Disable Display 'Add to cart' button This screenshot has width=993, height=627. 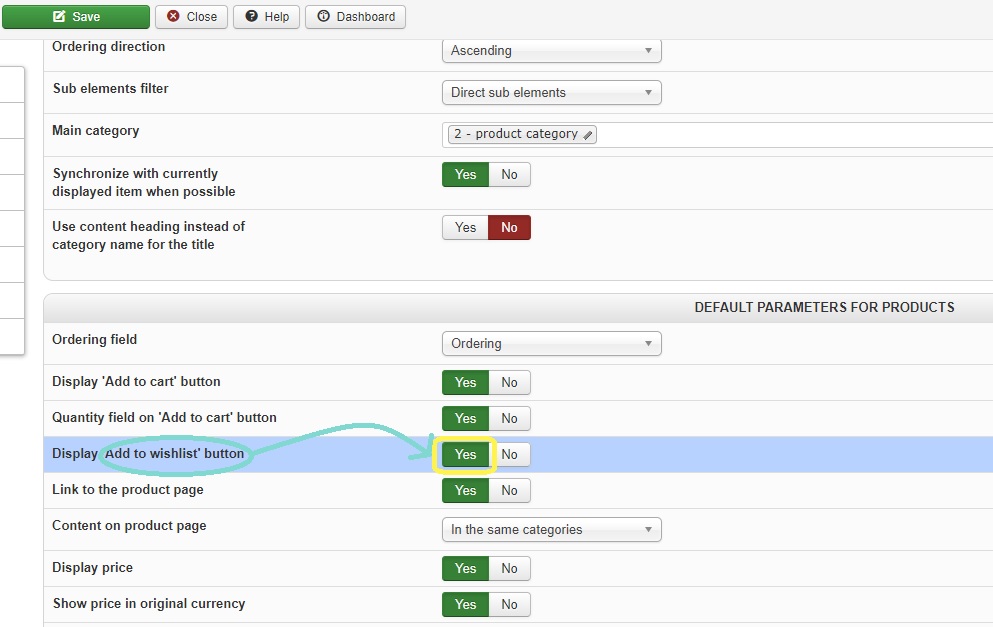point(510,382)
